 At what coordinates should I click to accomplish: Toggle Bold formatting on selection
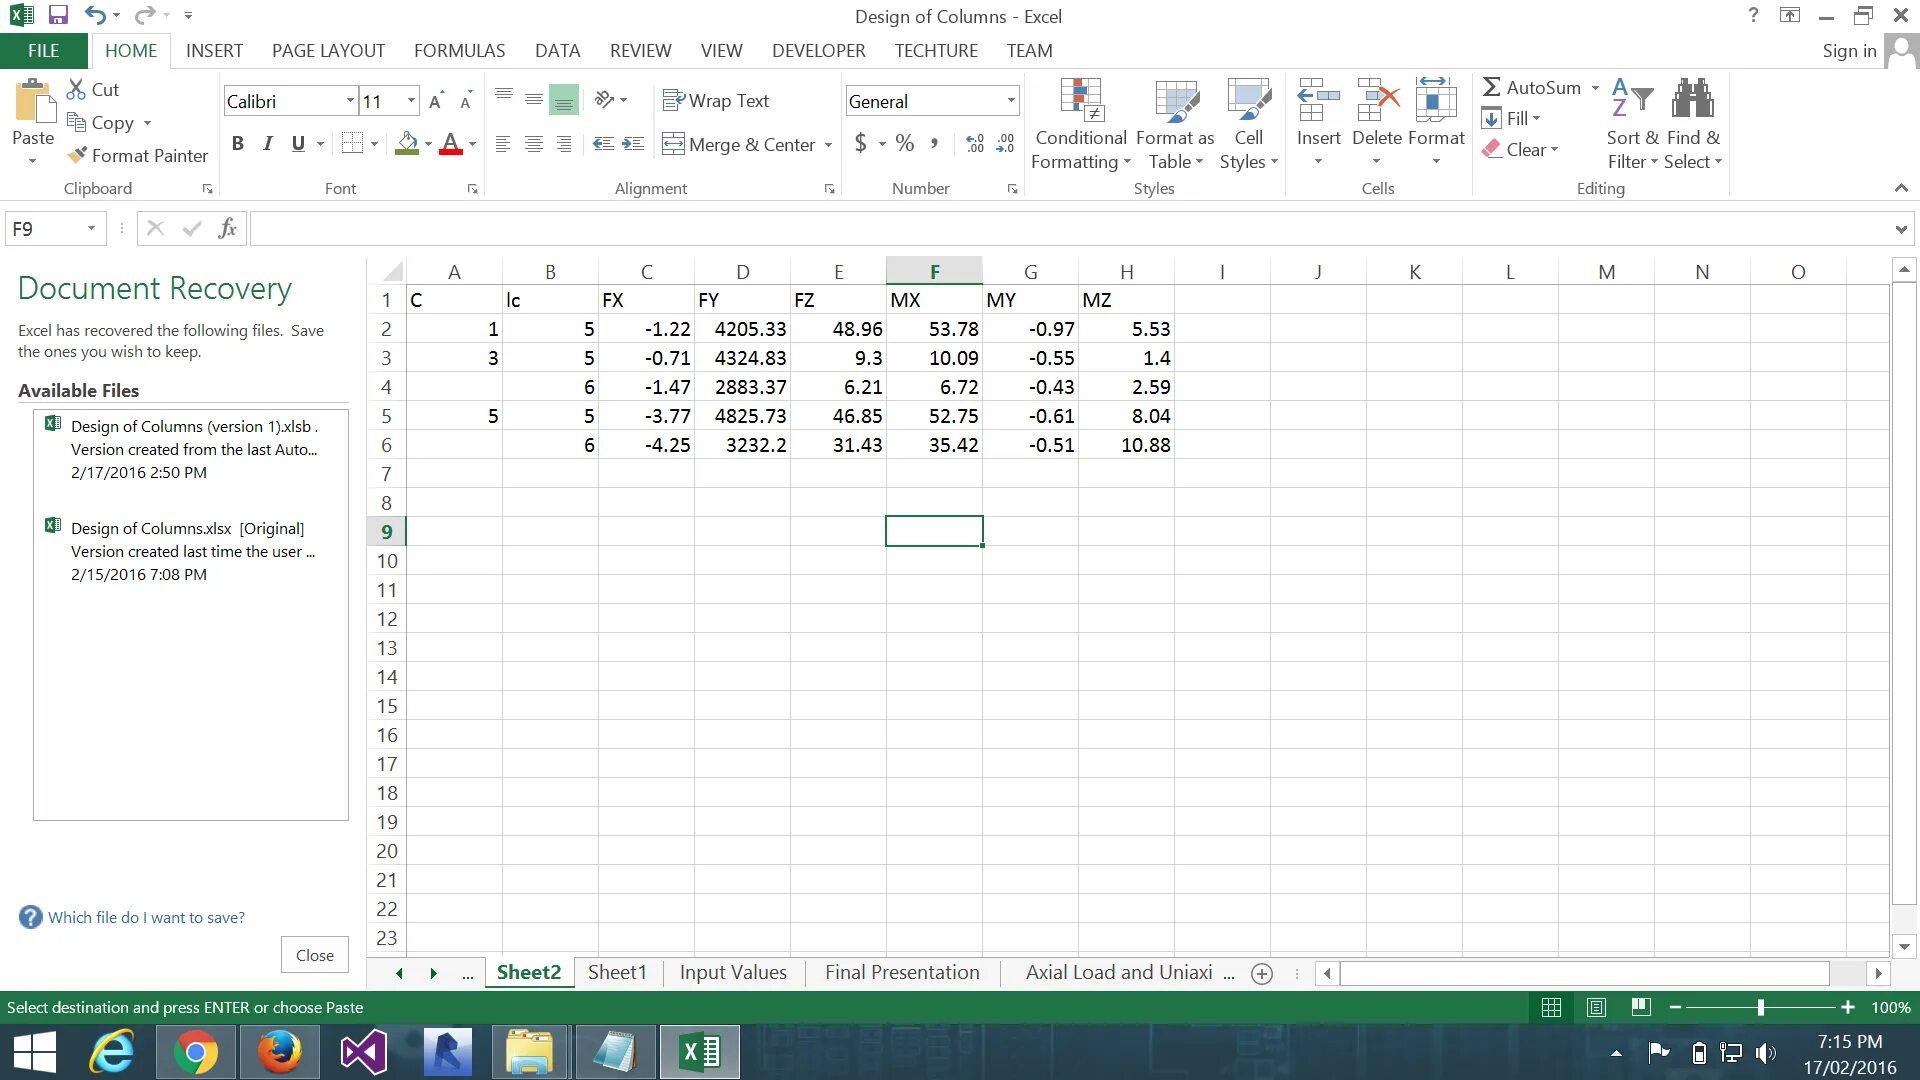(x=239, y=142)
